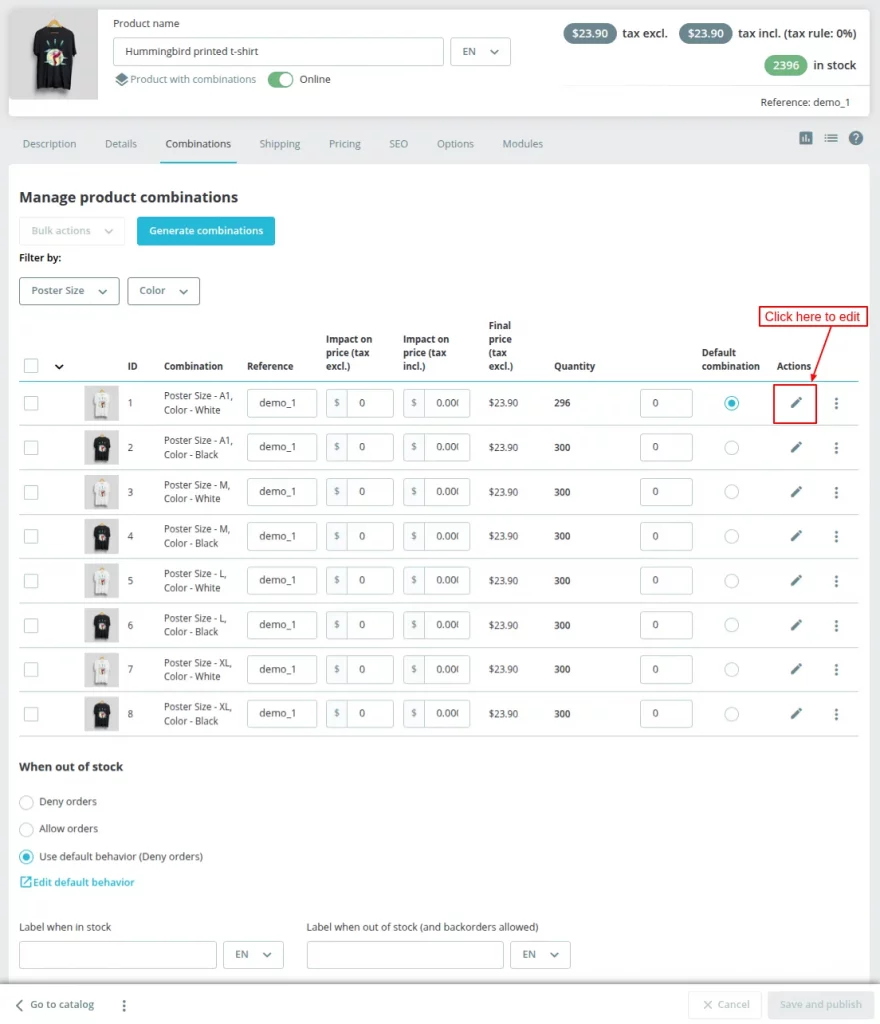
Task: Check the select-all combinations checkbox
Action: coord(30,366)
